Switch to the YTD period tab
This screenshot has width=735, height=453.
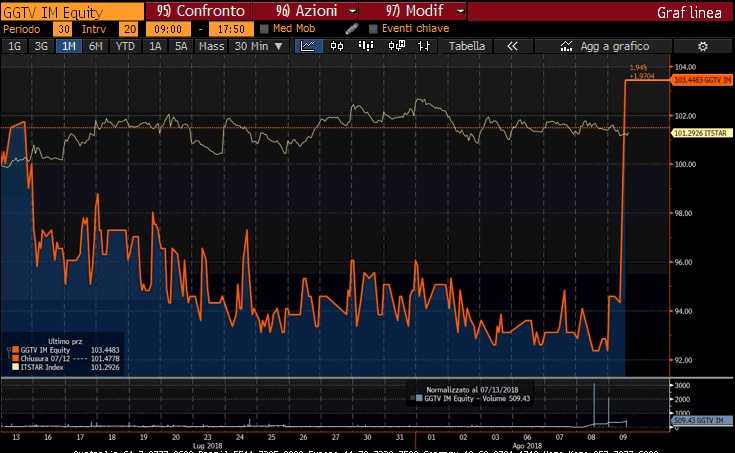125,46
